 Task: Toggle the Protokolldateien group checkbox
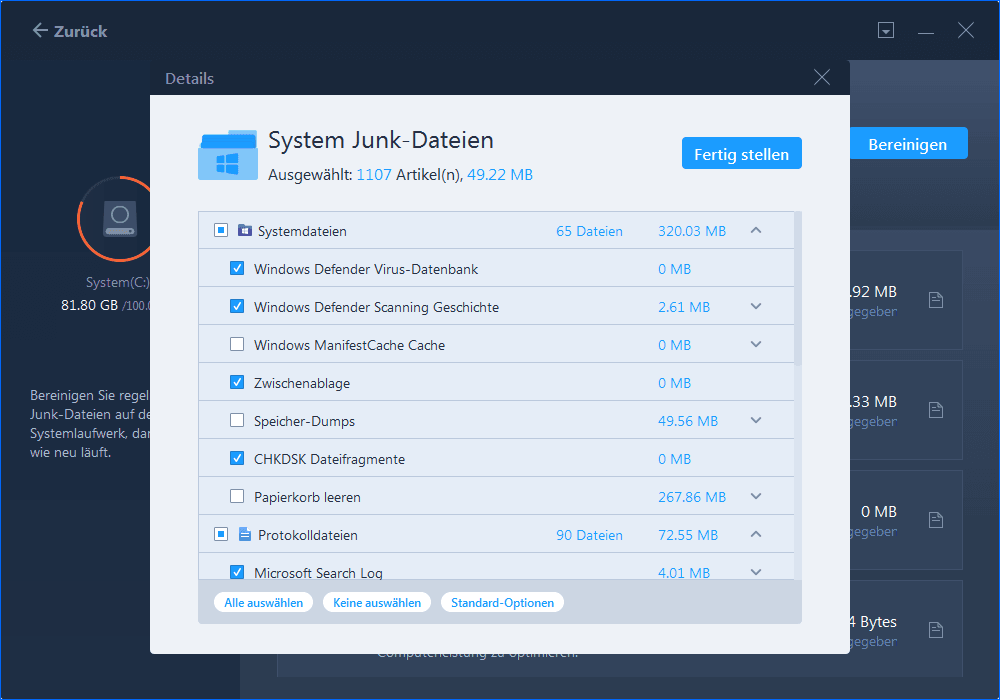(221, 534)
